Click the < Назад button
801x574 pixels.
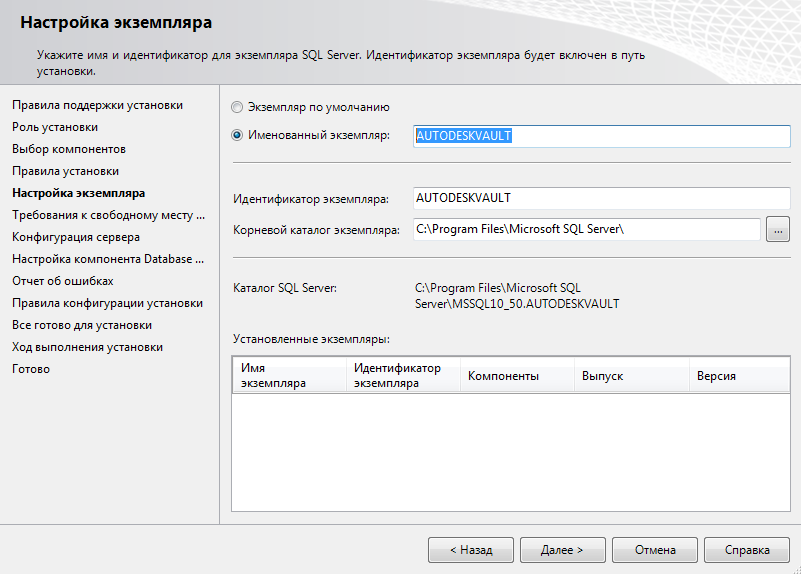(x=470, y=550)
